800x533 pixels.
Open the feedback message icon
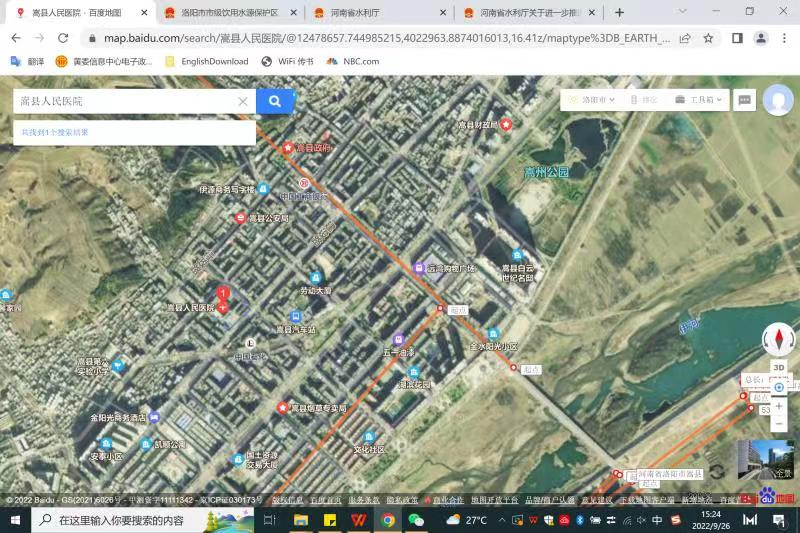pos(744,100)
